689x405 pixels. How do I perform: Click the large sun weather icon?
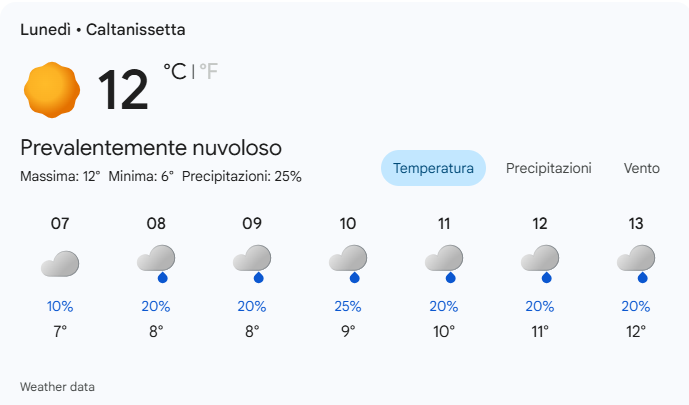click(51, 89)
